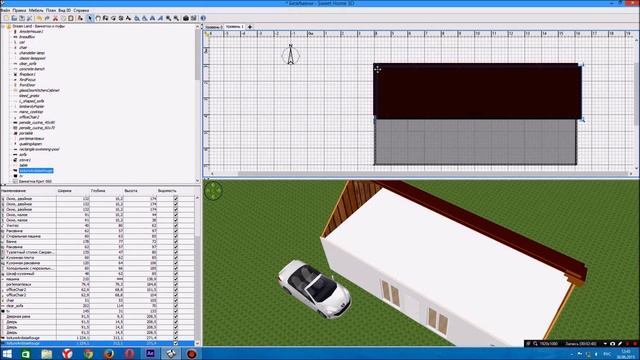The image size is (640, 360).
Task: Choose the Create dimensions tool
Action: (x=121, y=18)
